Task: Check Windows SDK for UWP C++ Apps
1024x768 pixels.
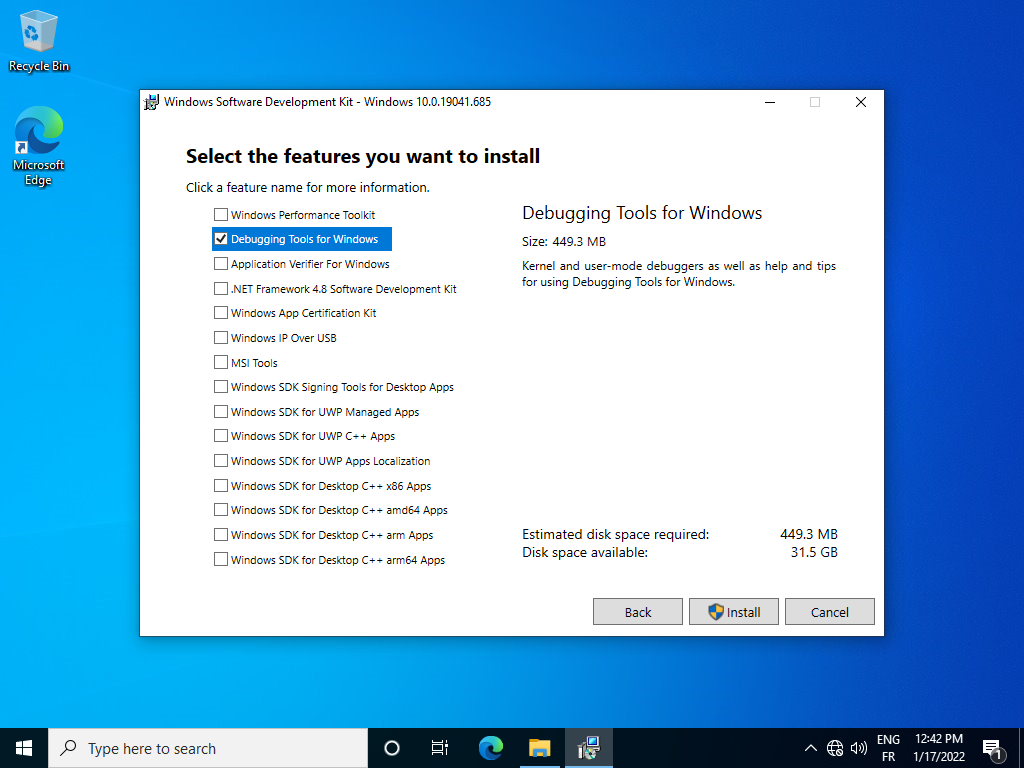Action: tap(221, 436)
